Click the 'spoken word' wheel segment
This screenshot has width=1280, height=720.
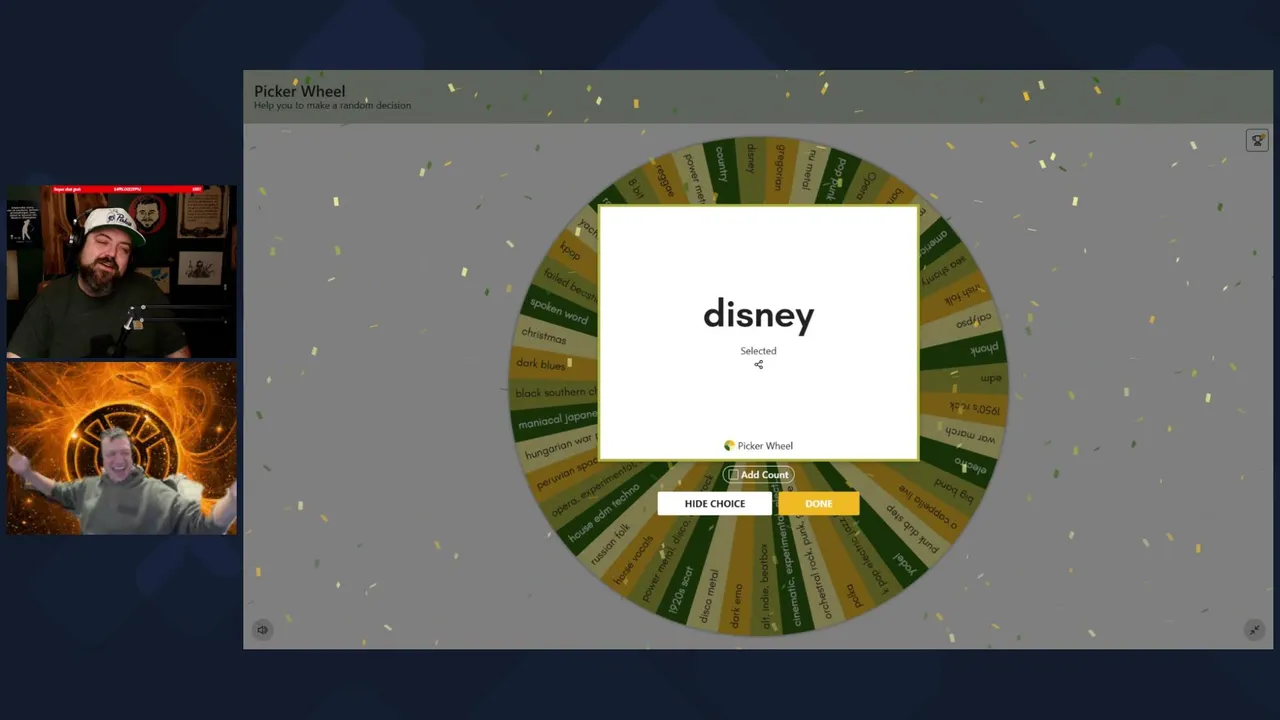[560, 312]
